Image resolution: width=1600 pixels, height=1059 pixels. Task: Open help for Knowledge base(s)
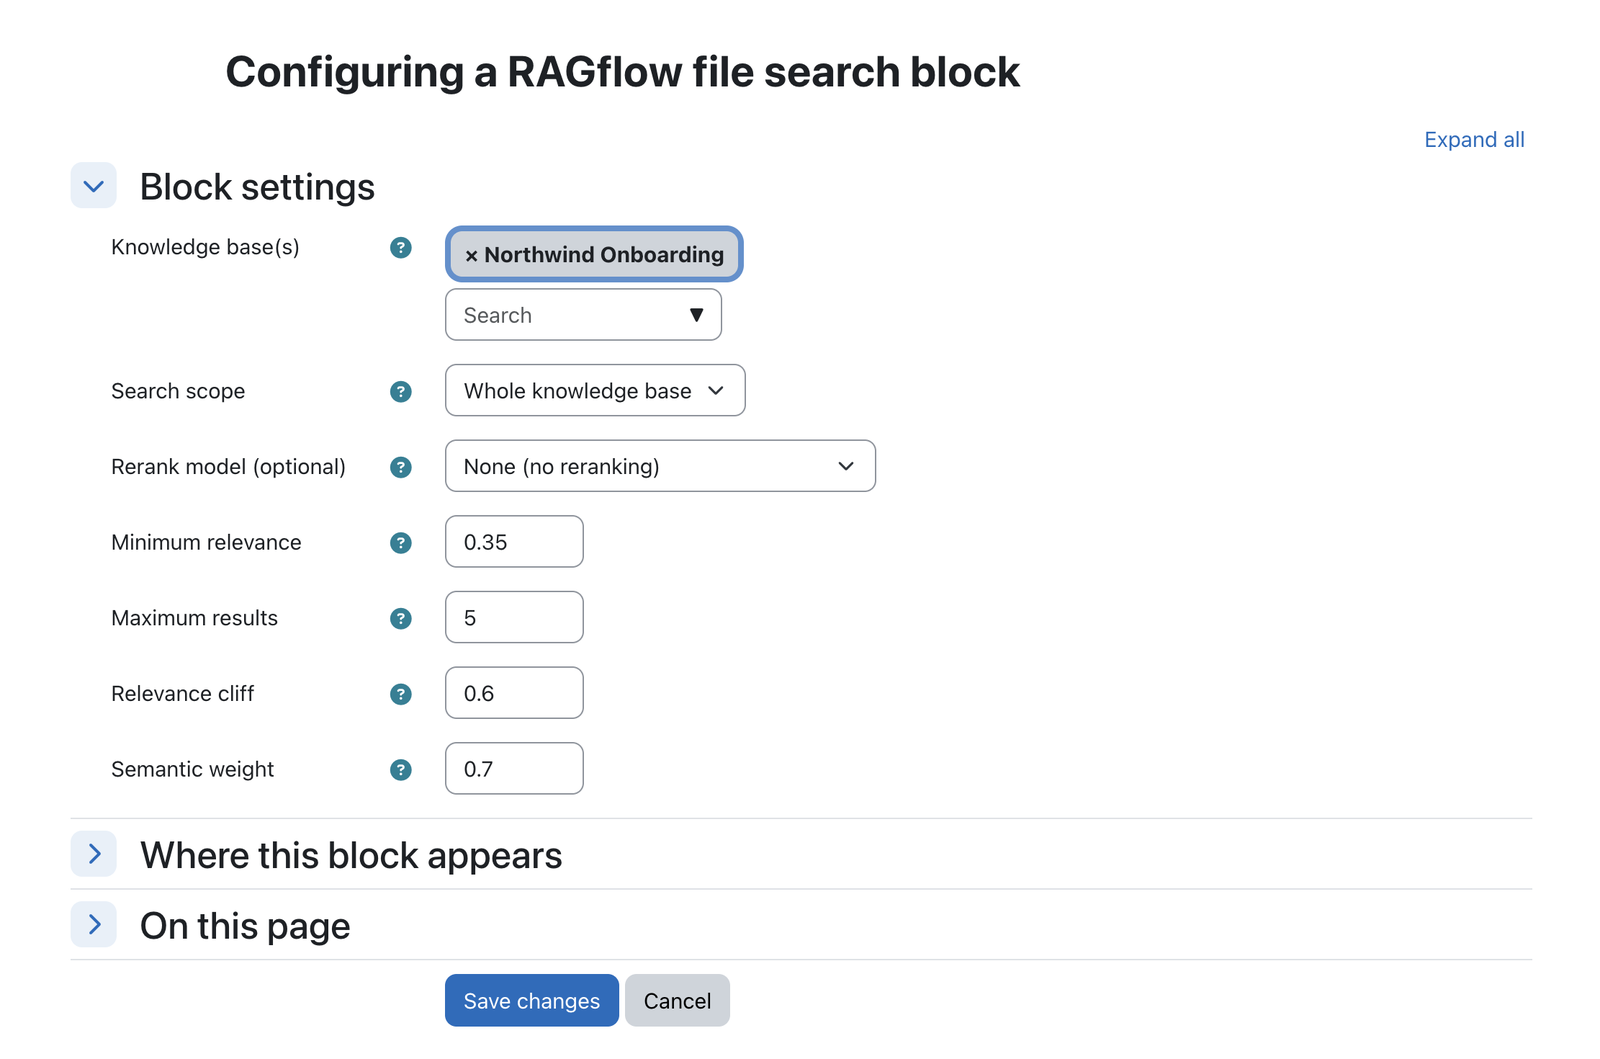401,248
